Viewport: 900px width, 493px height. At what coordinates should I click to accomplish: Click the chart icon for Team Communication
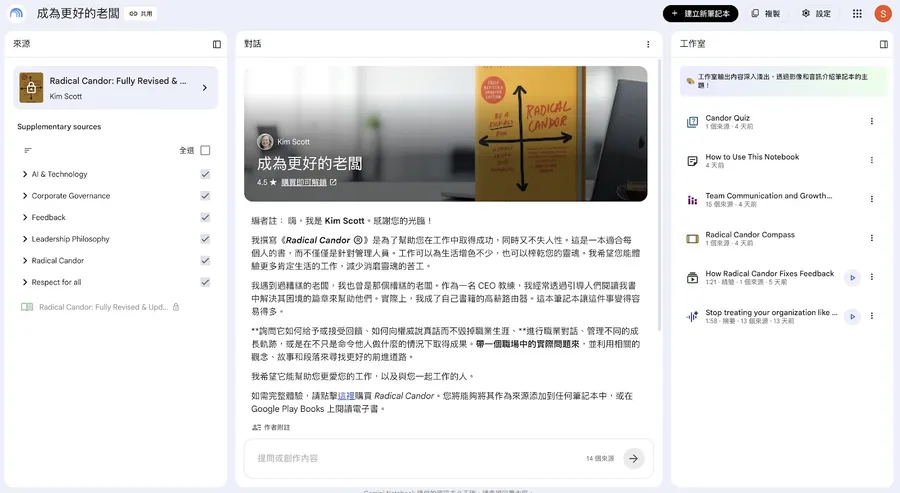coord(692,200)
